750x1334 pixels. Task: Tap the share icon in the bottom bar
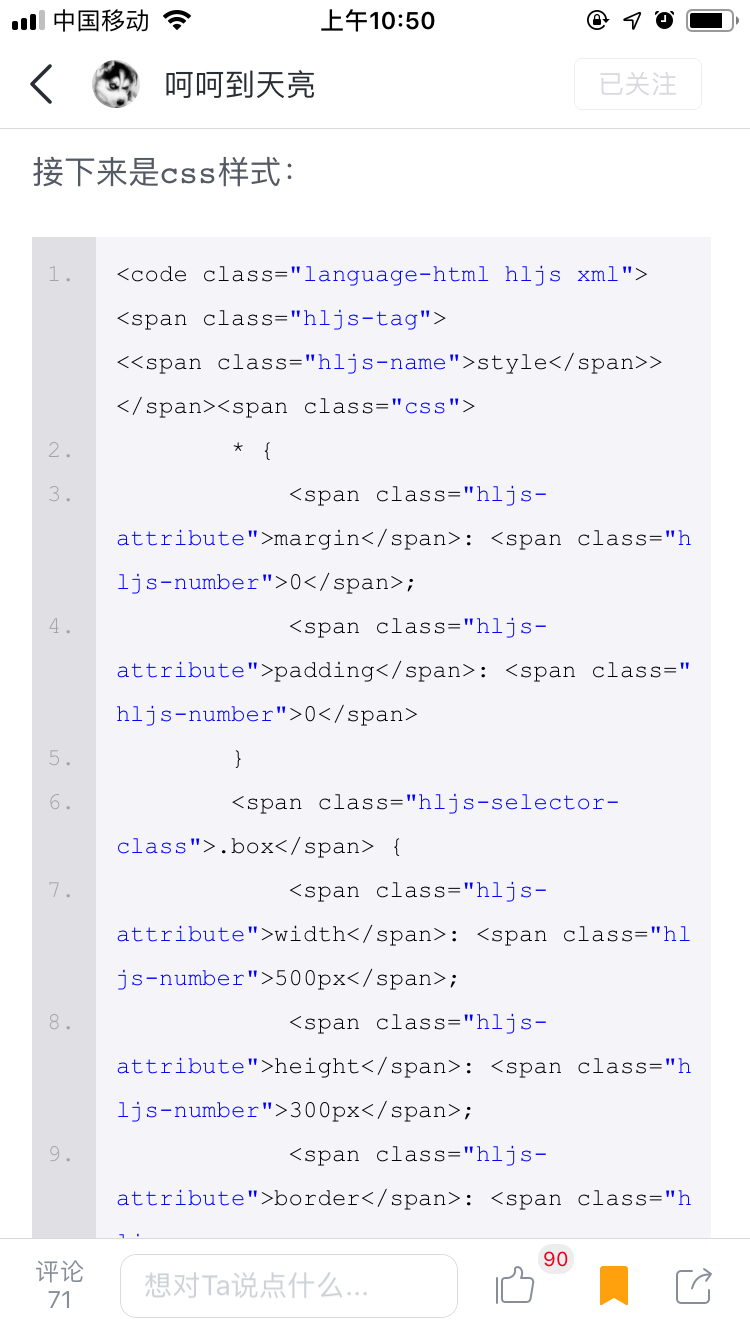click(693, 1286)
